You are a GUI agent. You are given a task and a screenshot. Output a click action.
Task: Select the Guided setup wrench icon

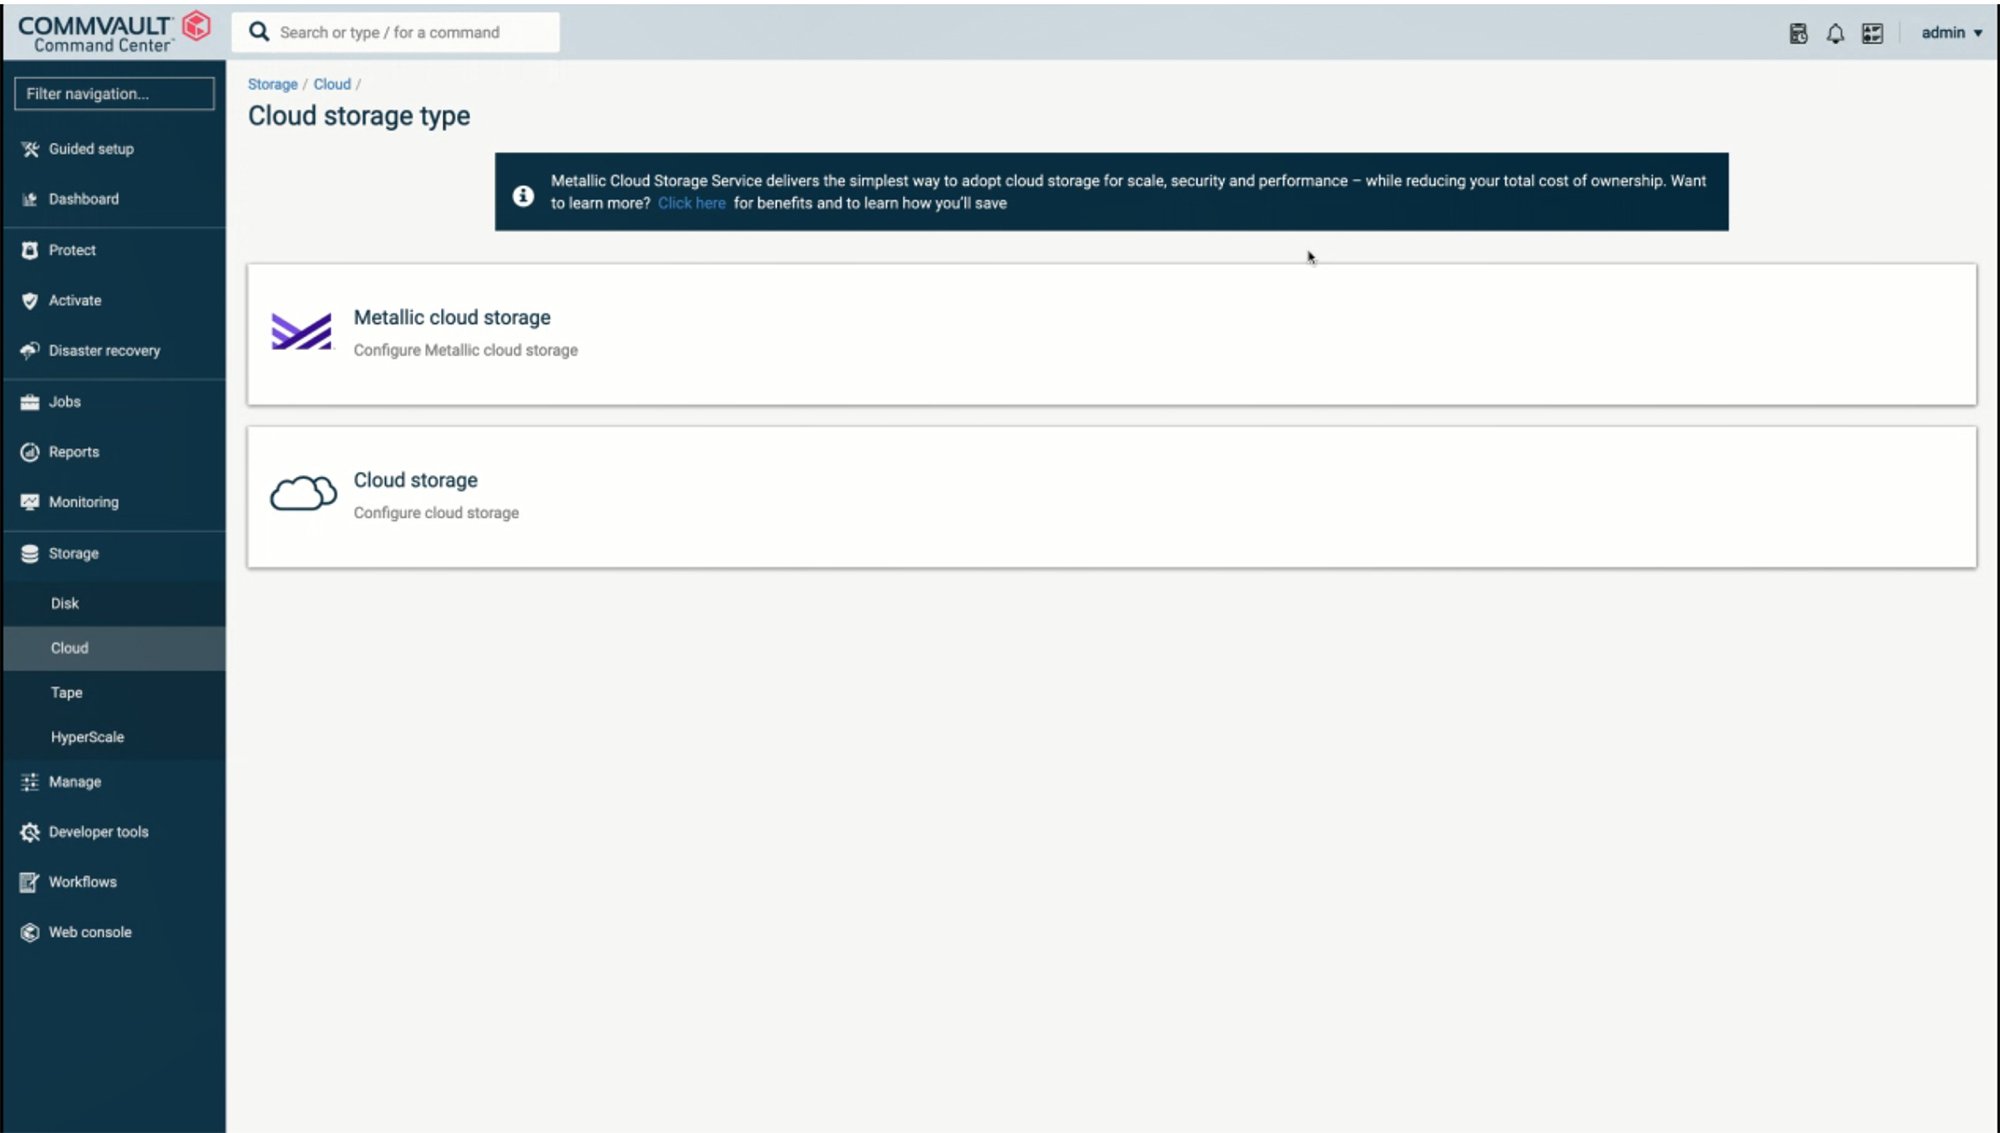[x=29, y=148]
